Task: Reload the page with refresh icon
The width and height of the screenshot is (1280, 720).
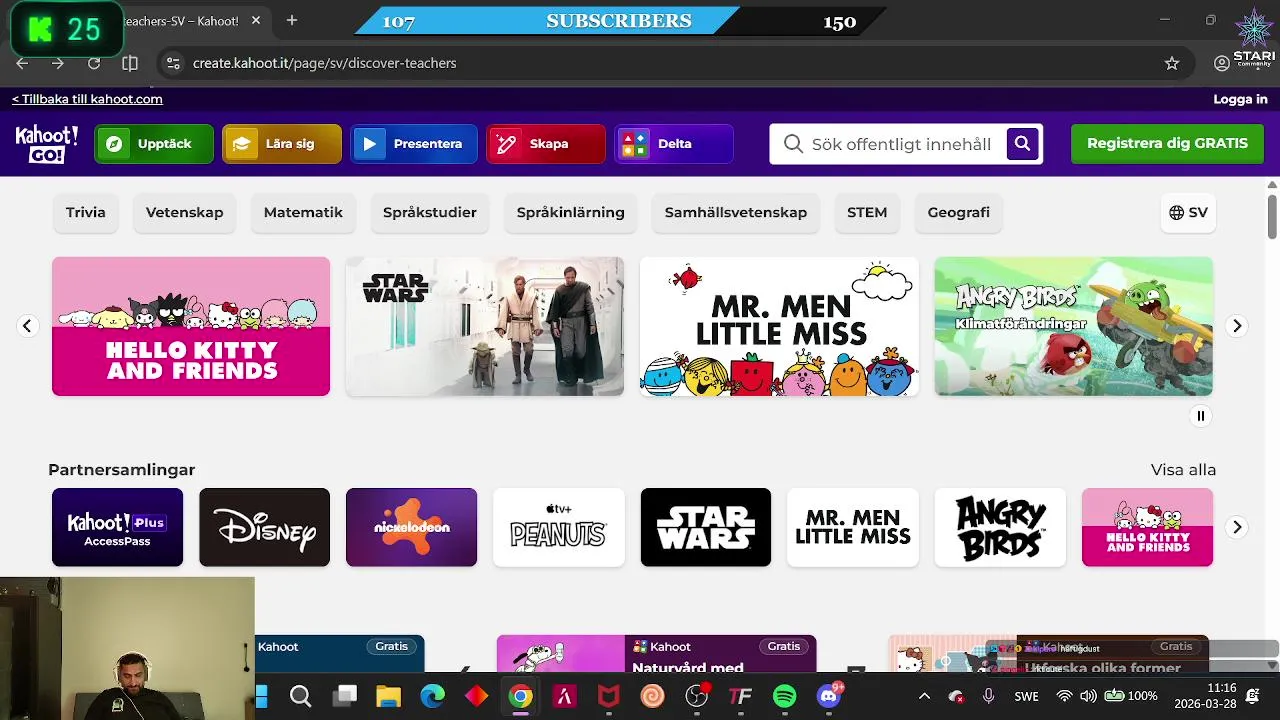Action: 94,63
